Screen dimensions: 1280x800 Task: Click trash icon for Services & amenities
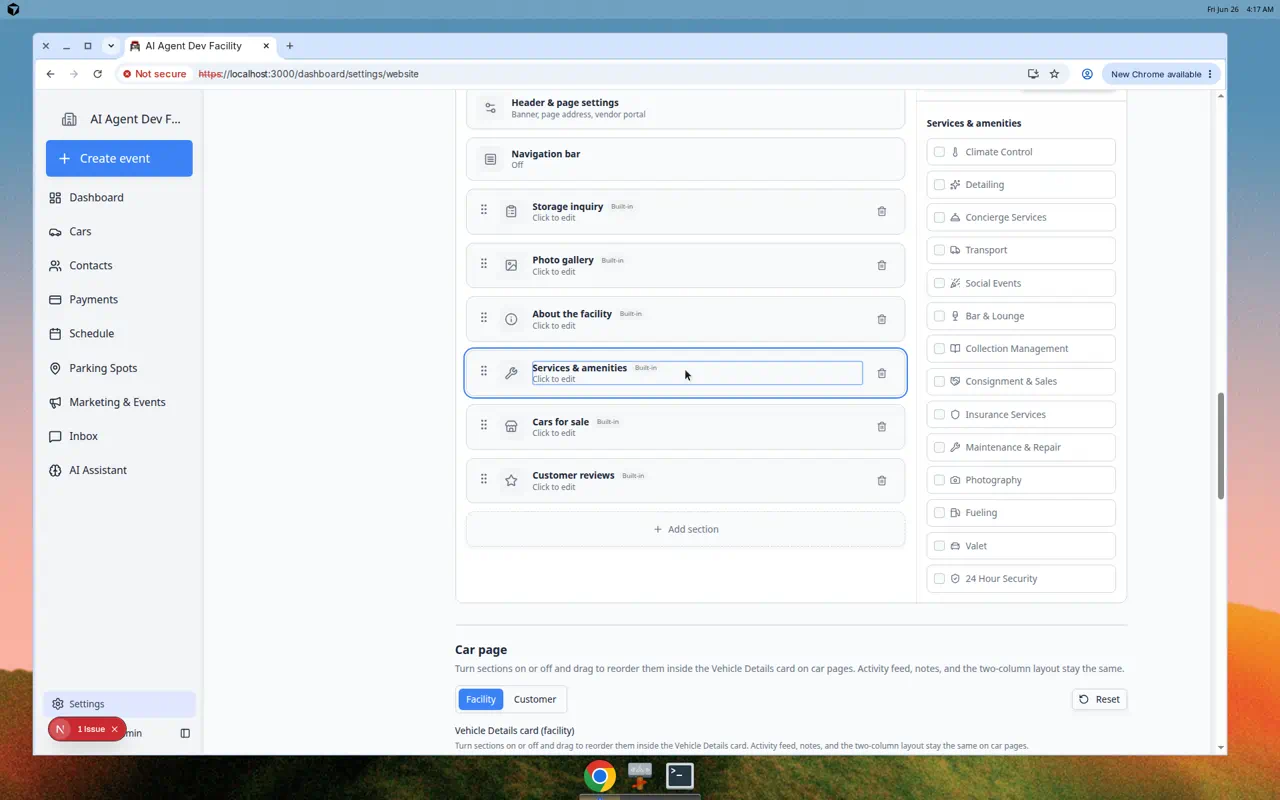point(881,374)
